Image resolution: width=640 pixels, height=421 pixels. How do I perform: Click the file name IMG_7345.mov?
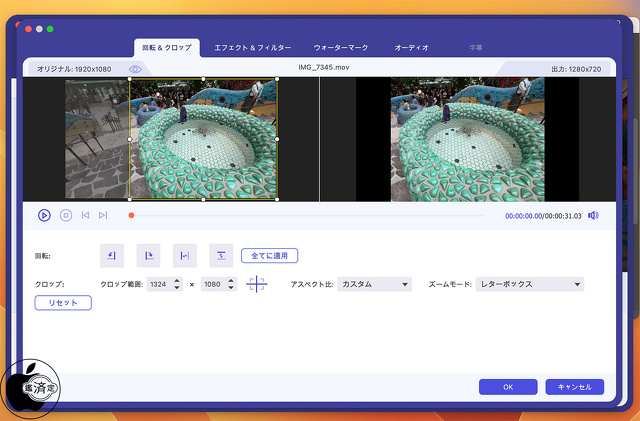[324, 67]
